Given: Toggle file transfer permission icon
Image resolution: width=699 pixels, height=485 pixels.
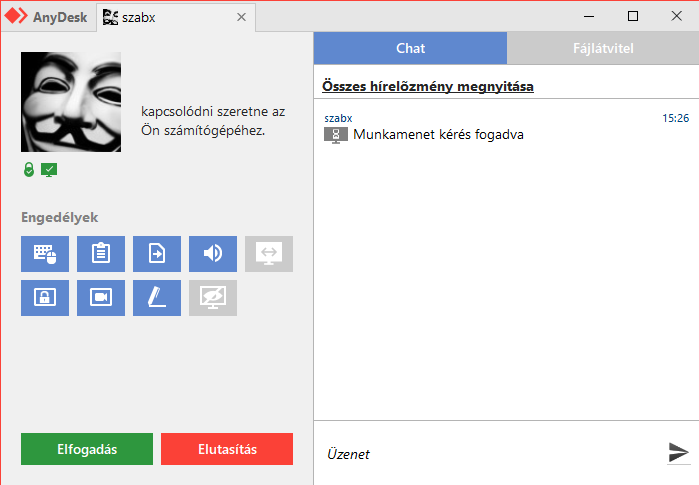Looking at the screenshot, I should tap(157, 254).
